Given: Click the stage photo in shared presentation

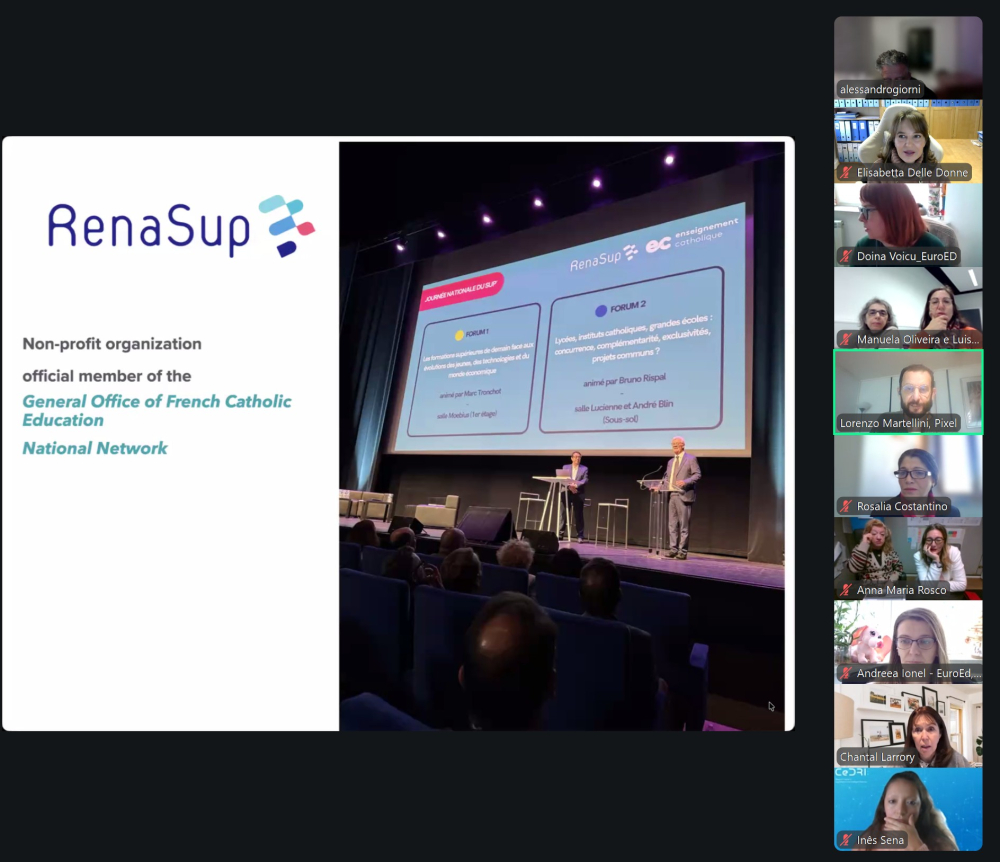Looking at the screenshot, I should pyautogui.click(x=561, y=435).
